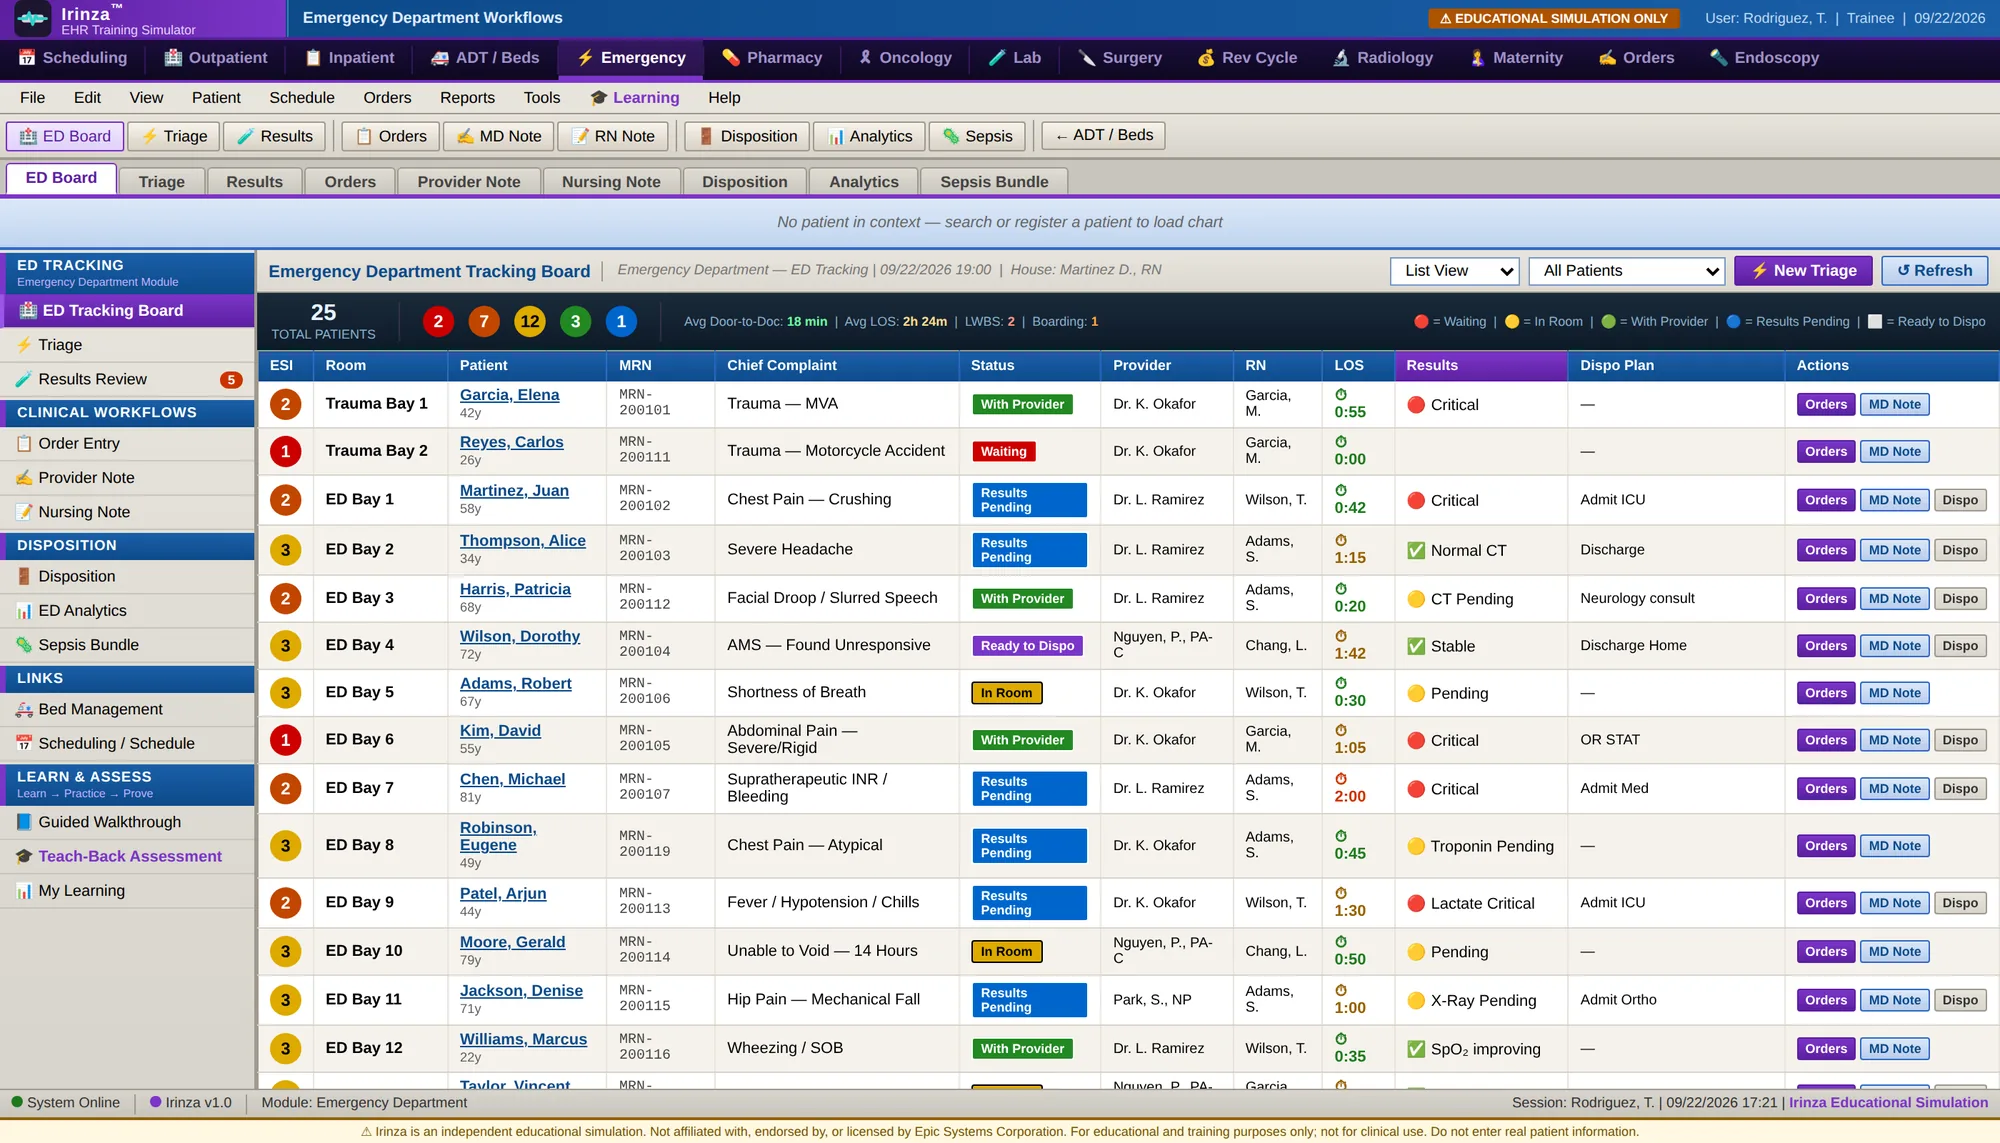Select 'Ready to Dispo' status for ED Bay 4

click(x=1027, y=646)
